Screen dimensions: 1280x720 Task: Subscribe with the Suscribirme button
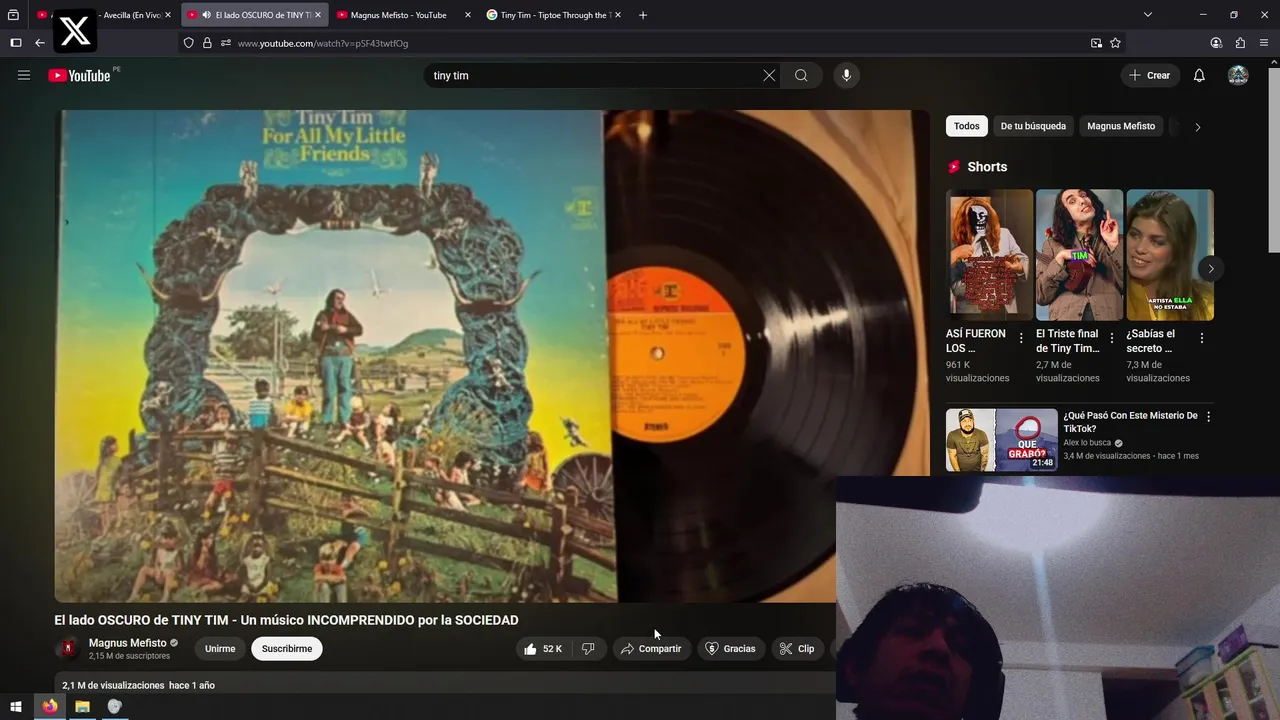coord(287,649)
